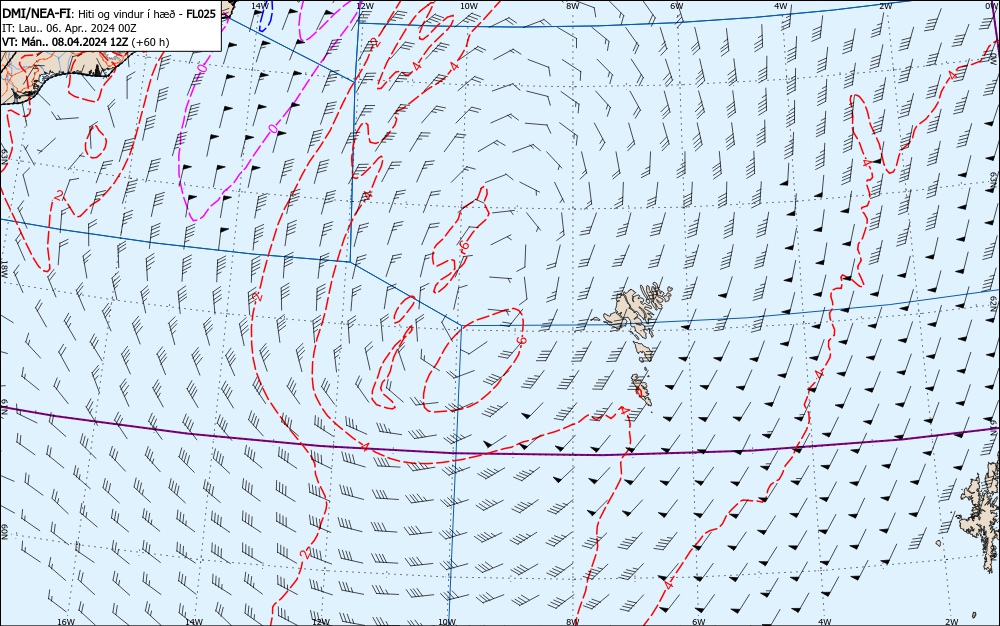1000x626 pixels.
Task: Click the top-edge '4W' longitude label
Action: tap(781, 5)
